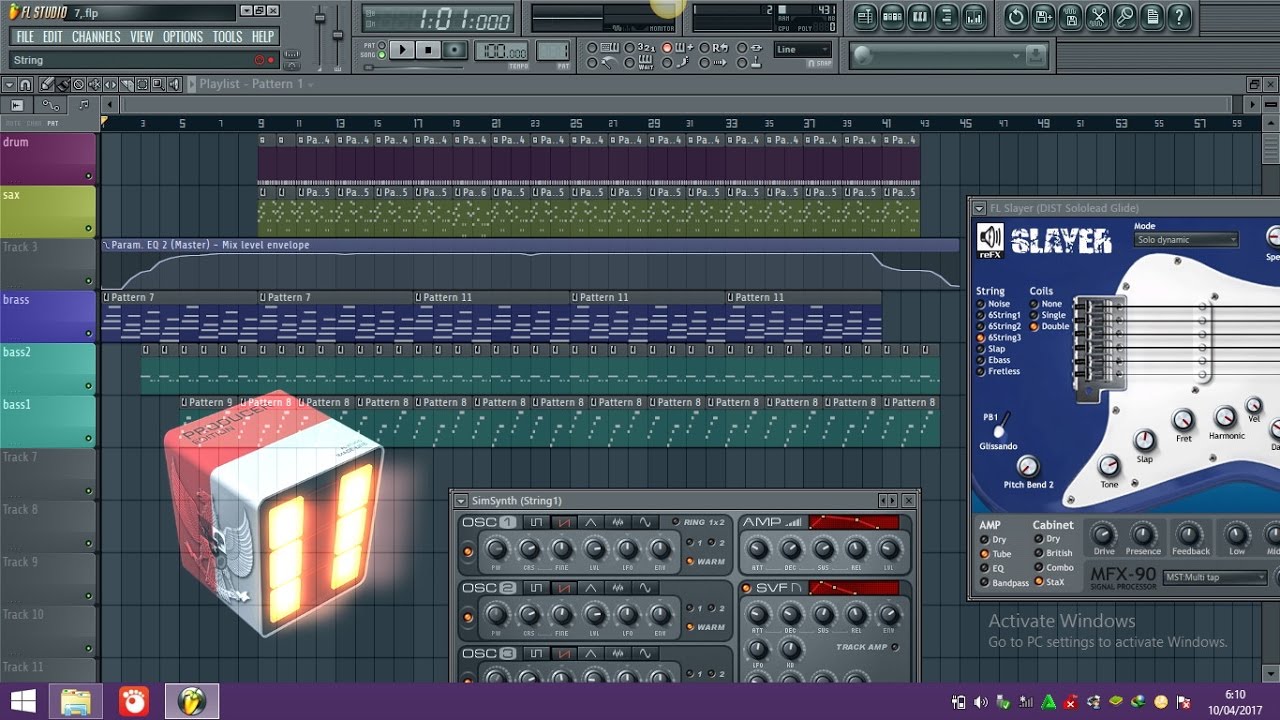Toggle TRACK AMP LED in SimSynth

point(894,647)
